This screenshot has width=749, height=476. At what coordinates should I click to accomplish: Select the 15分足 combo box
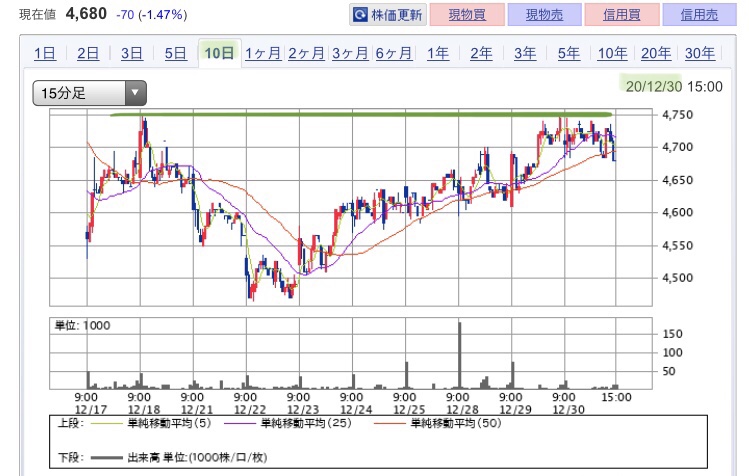(x=89, y=93)
